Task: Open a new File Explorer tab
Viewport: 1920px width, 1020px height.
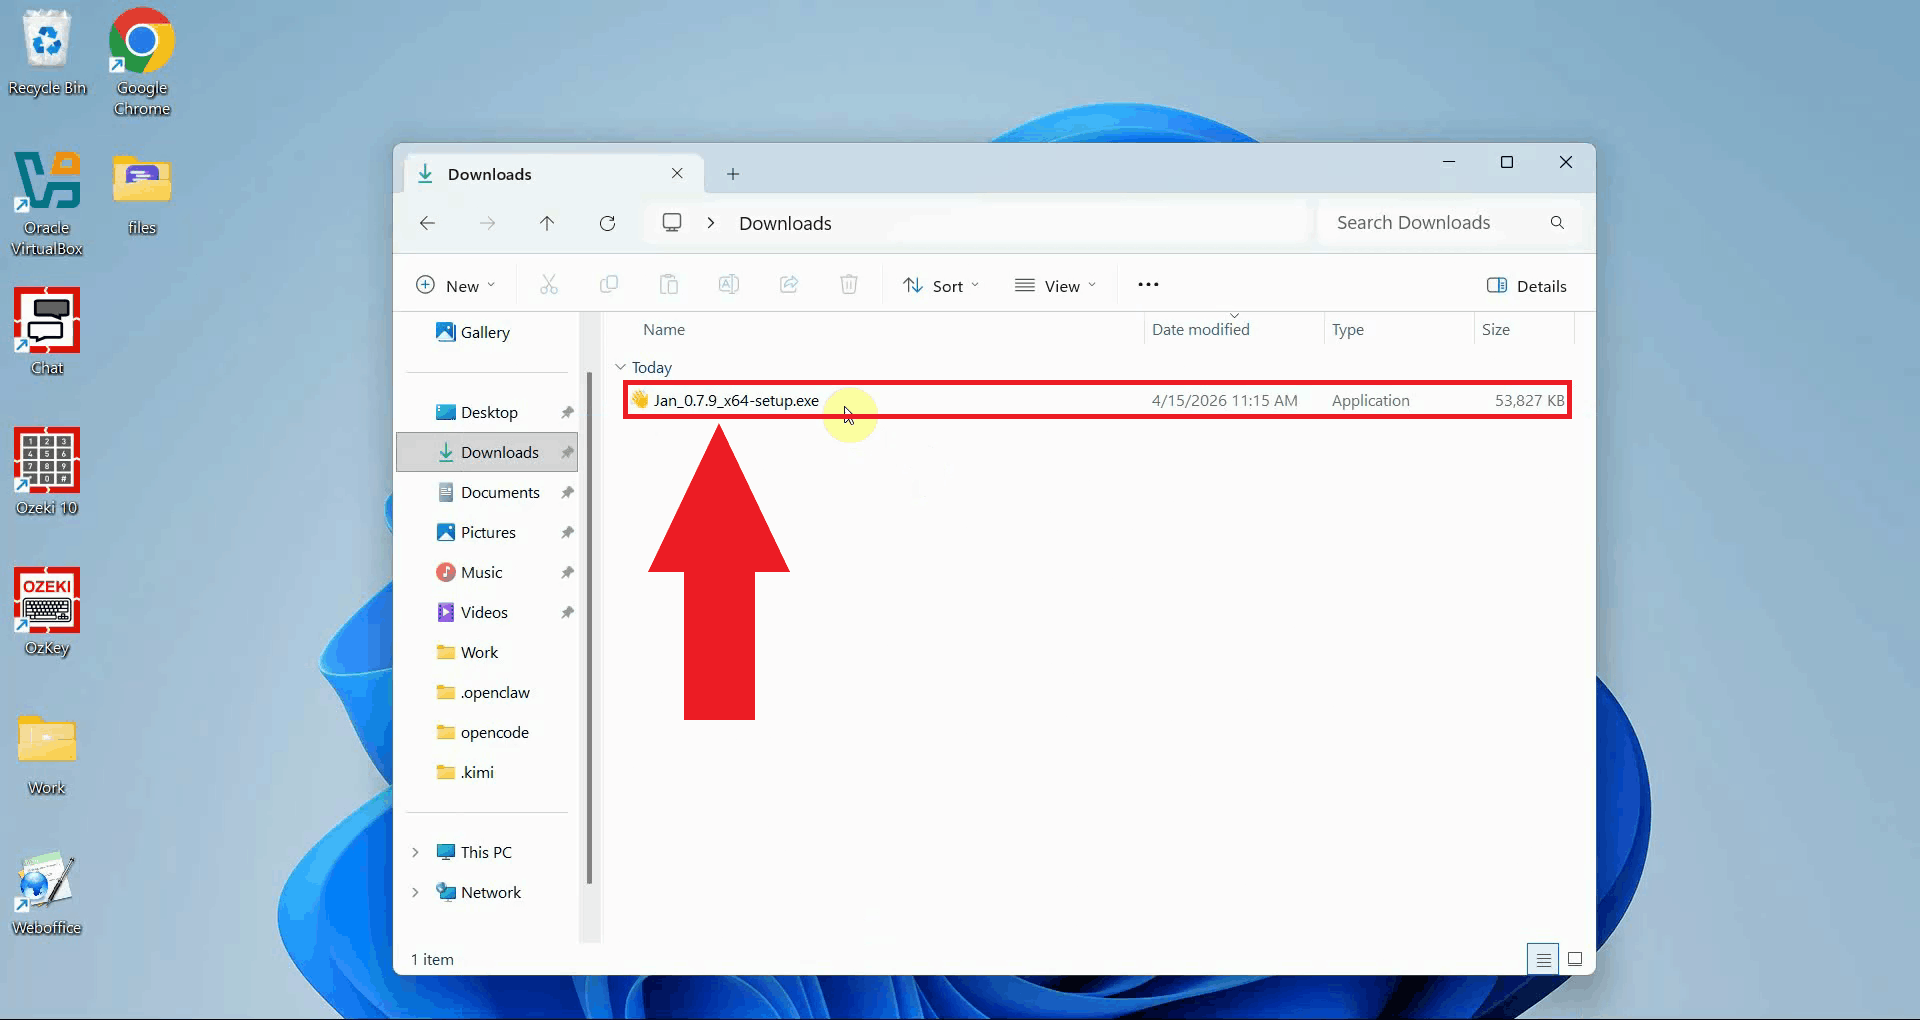Action: coord(733,174)
